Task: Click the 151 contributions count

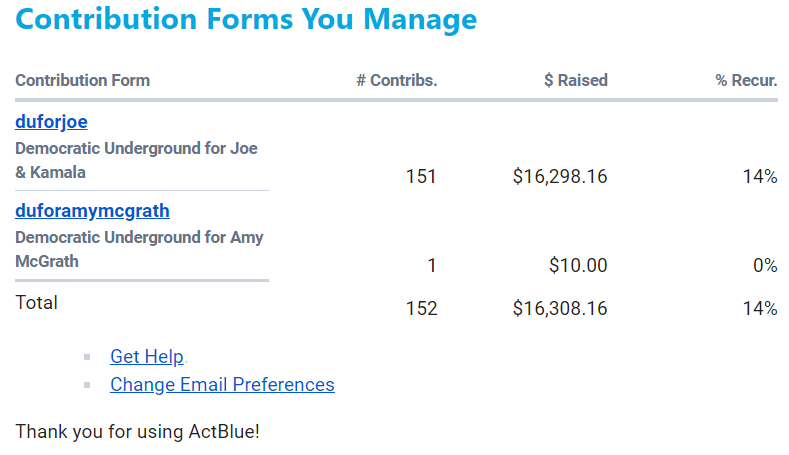Action: pos(421,177)
